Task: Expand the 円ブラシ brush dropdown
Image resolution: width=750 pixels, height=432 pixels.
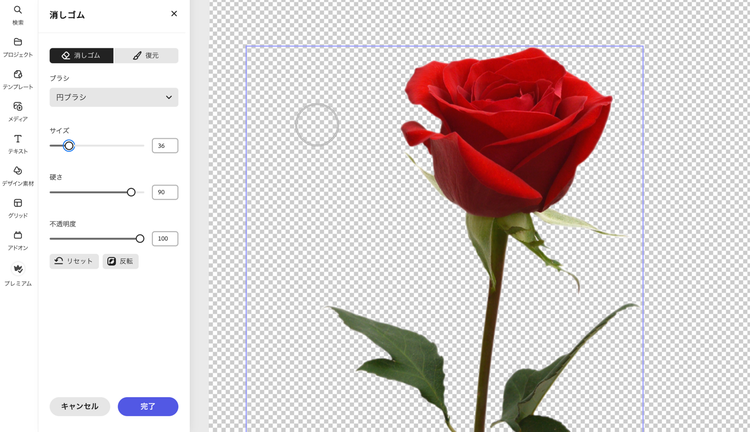Action: click(114, 97)
